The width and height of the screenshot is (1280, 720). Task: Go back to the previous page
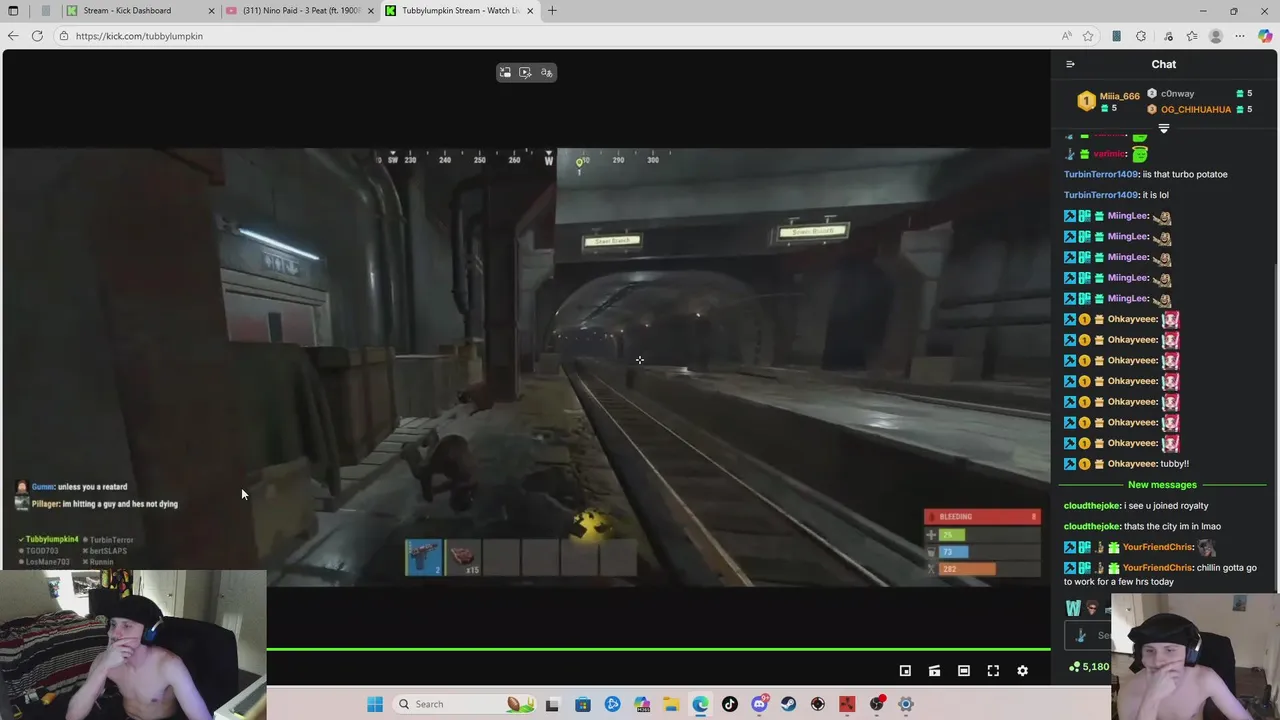pos(13,36)
